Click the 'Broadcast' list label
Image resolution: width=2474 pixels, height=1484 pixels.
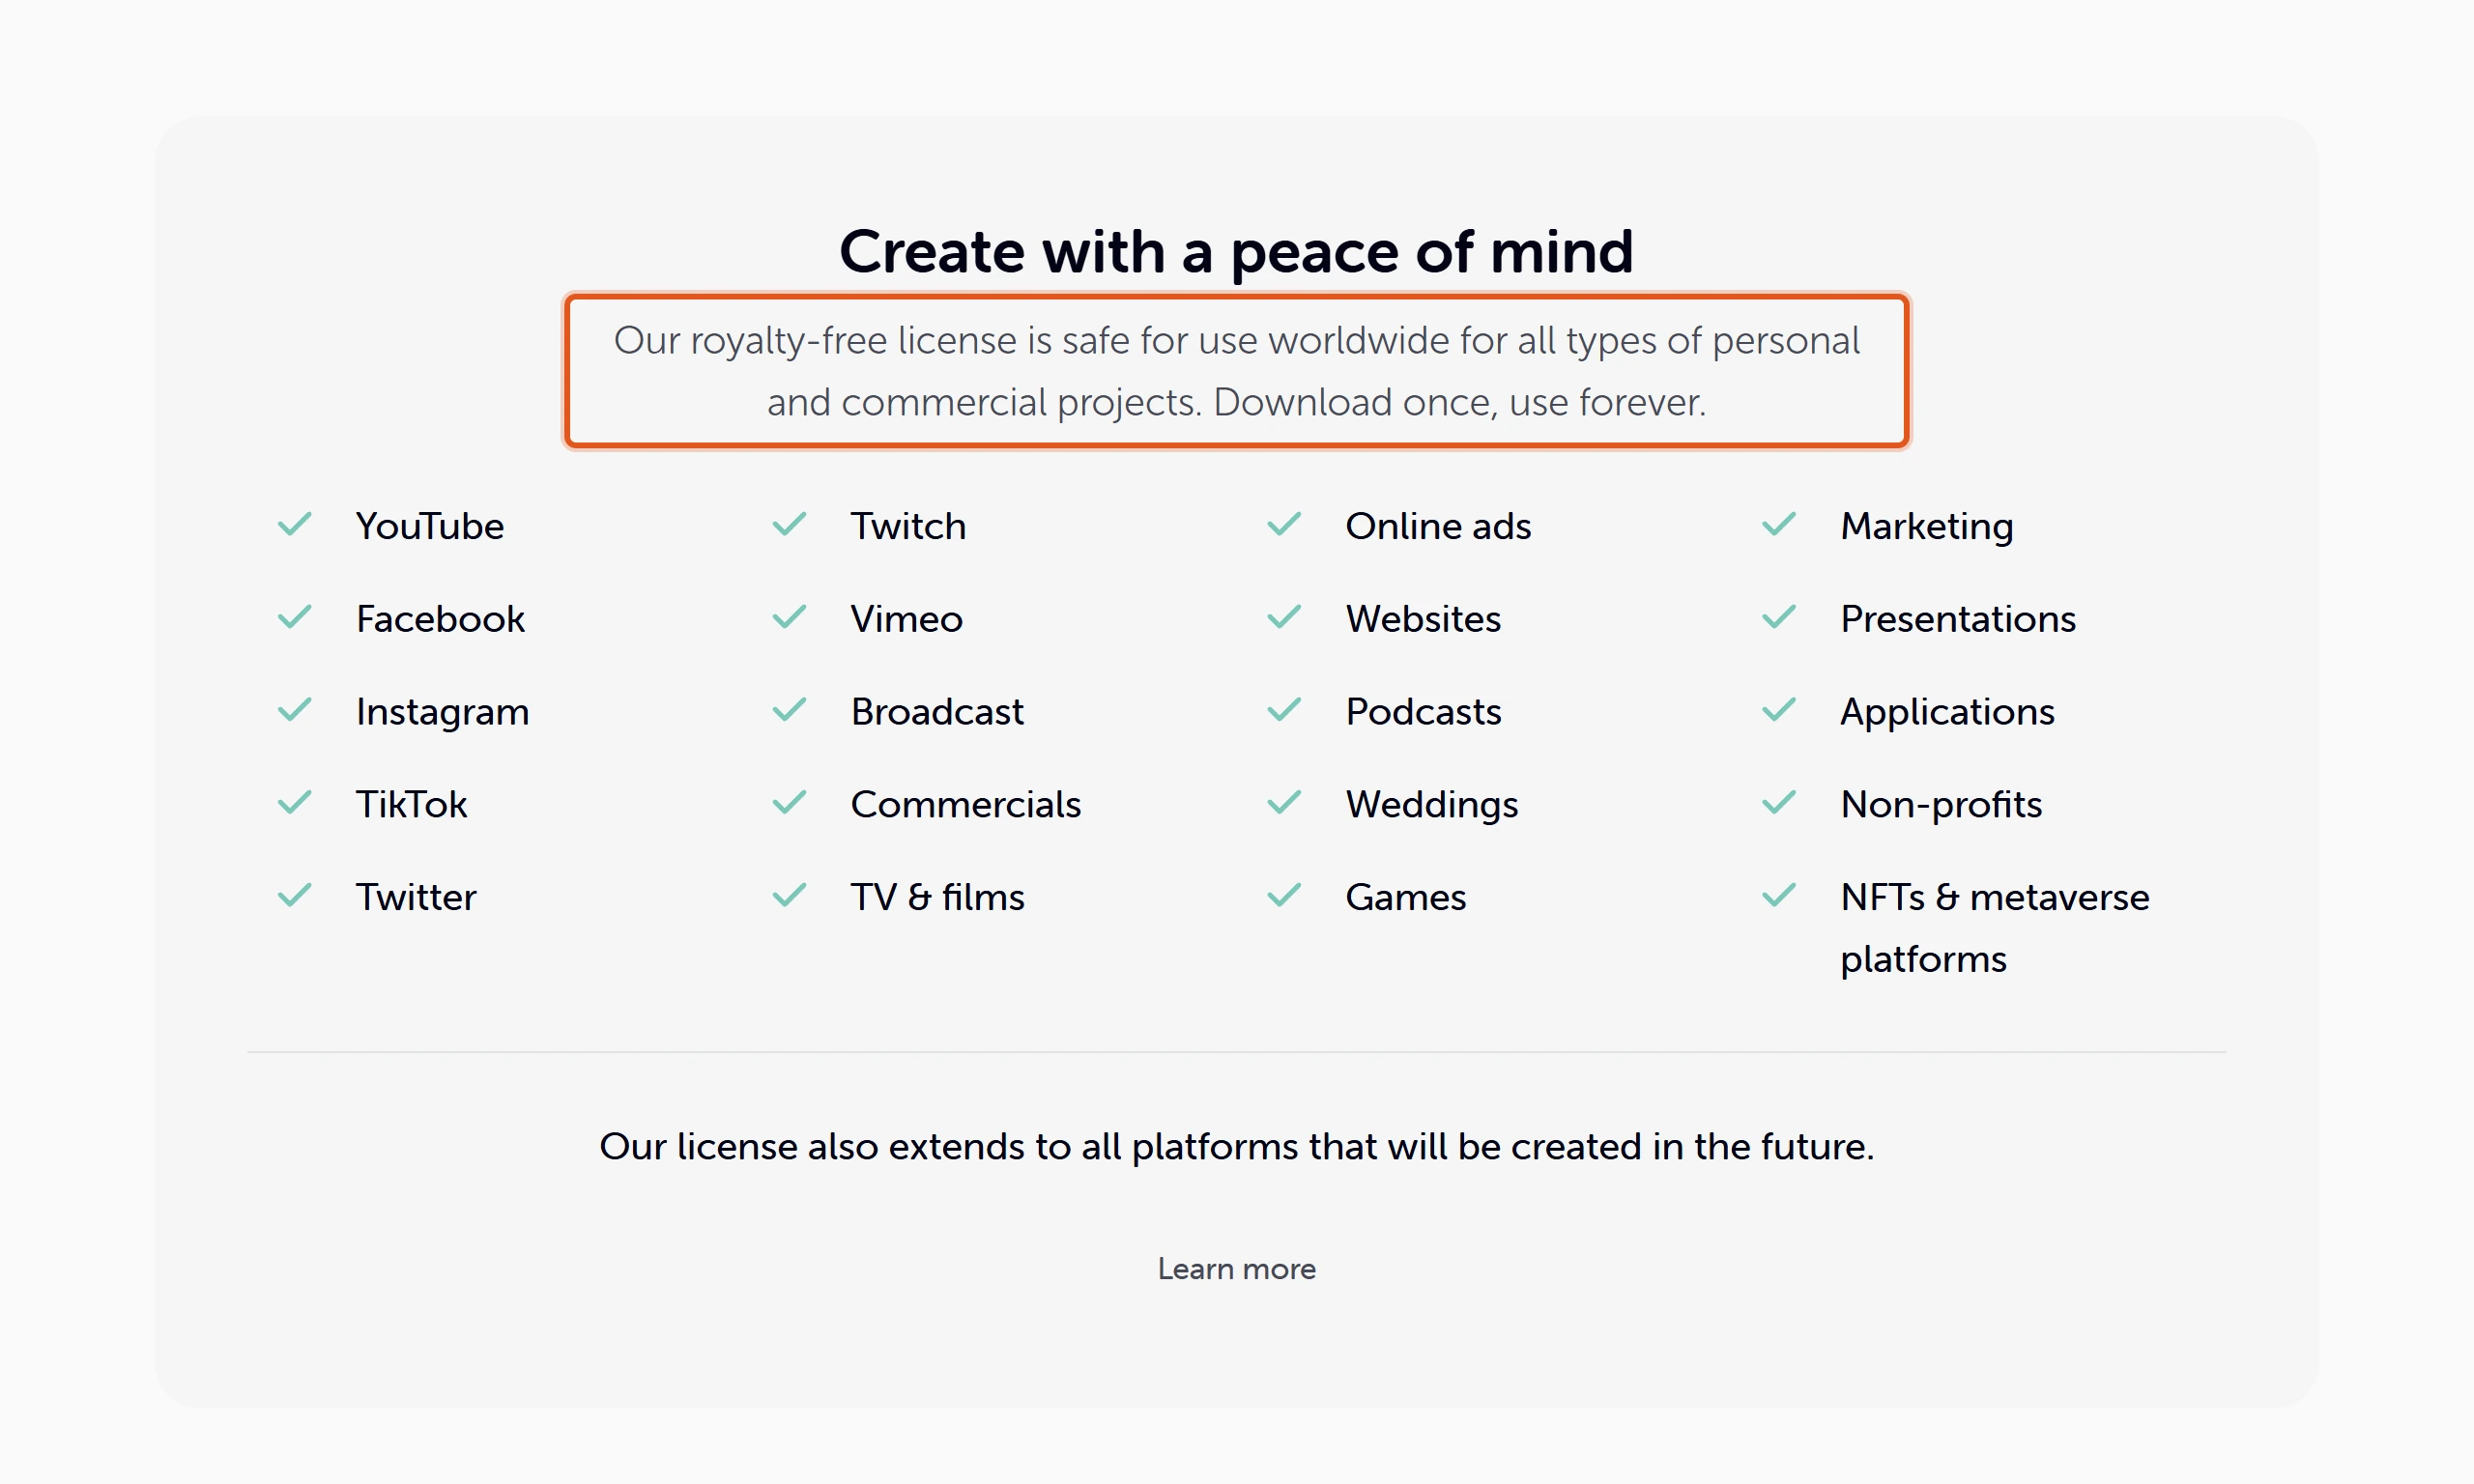[x=937, y=712]
